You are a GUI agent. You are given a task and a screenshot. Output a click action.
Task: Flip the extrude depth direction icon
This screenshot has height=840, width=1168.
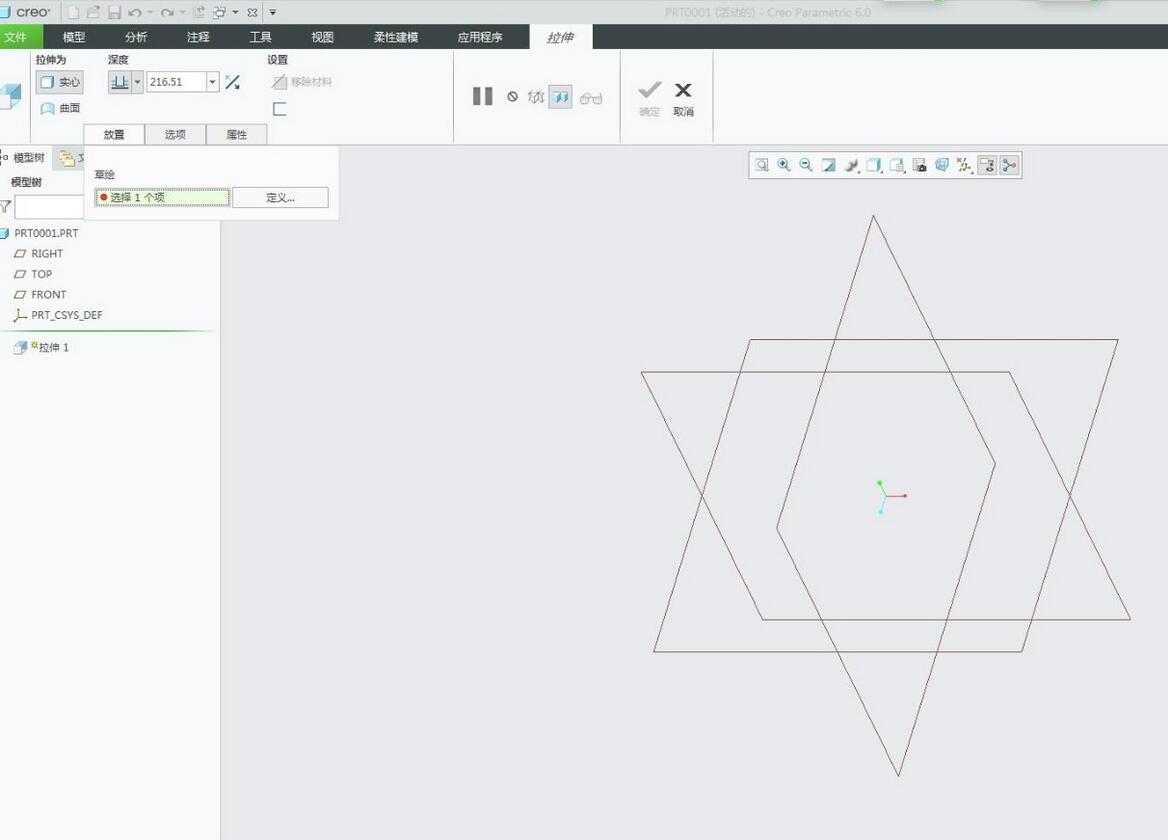point(232,82)
